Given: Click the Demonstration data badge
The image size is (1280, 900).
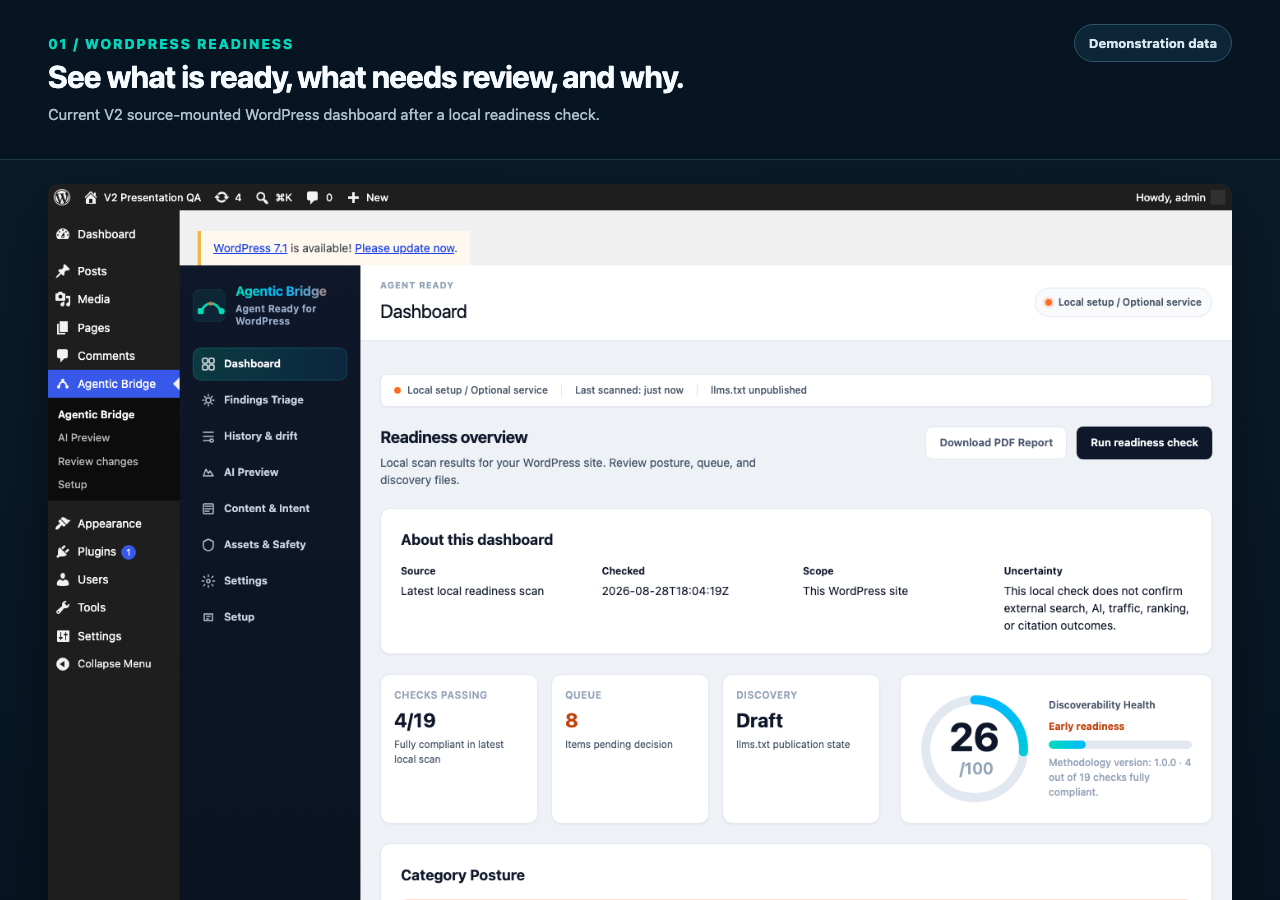Looking at the screenshot, I should tap(1153, 43).
